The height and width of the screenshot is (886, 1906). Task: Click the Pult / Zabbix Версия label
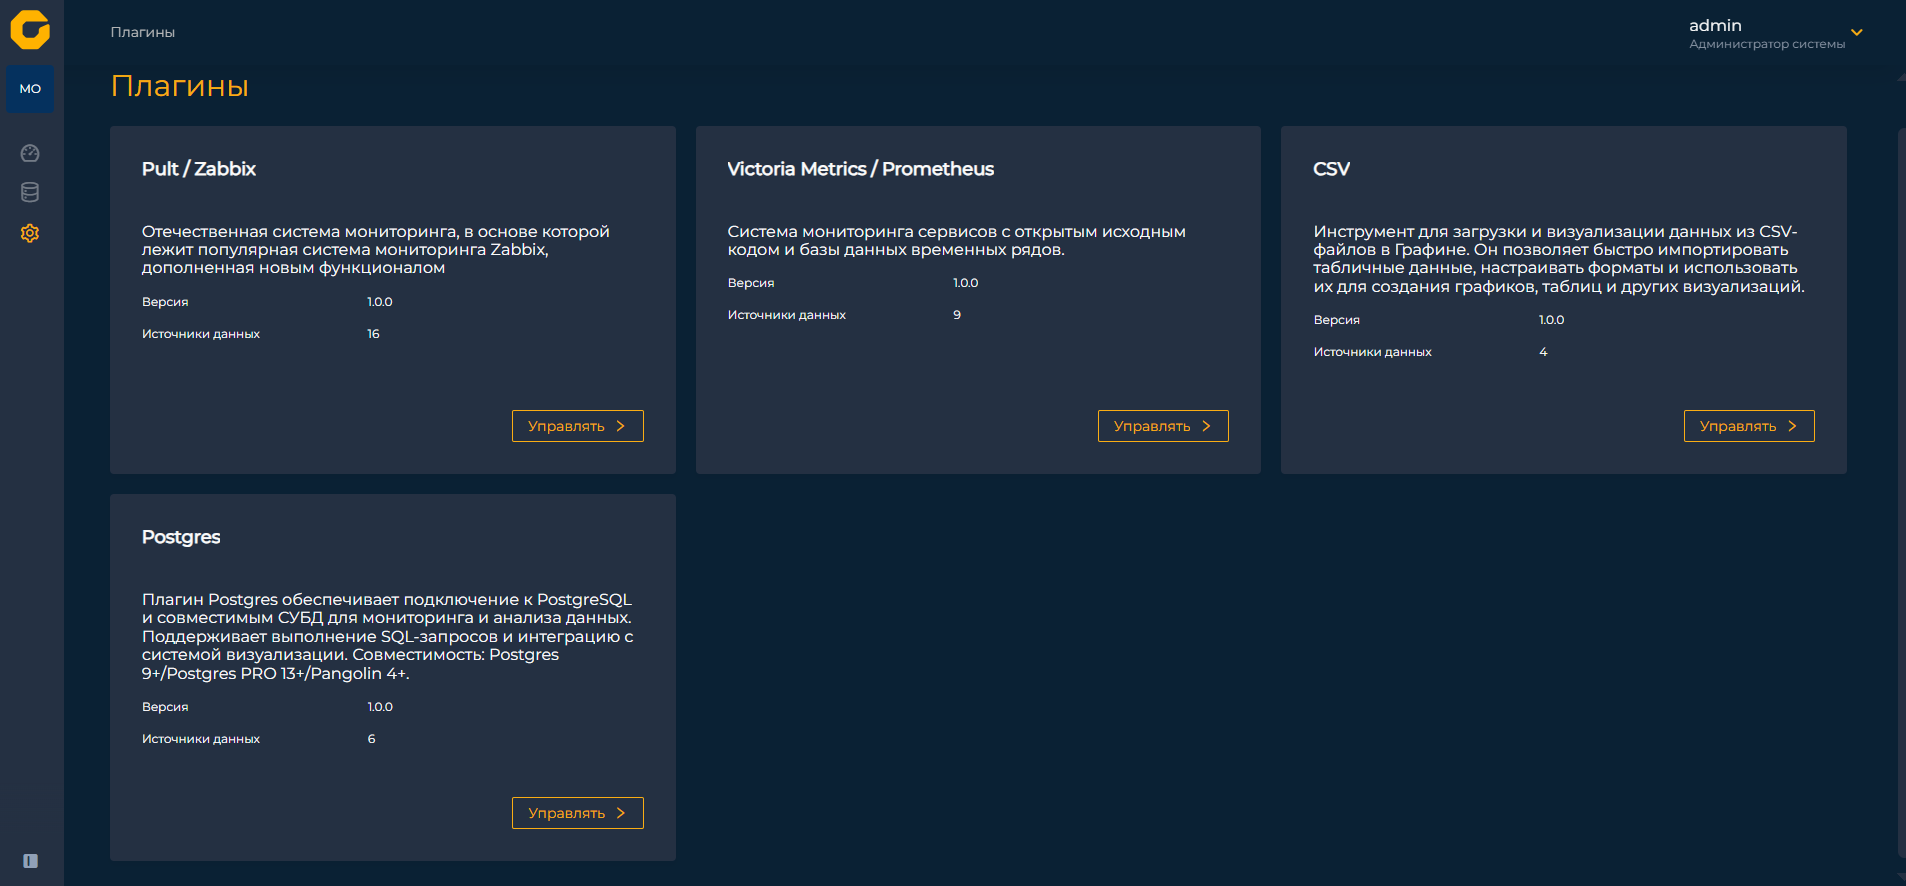pyautogui.click(x=165, y=302)
